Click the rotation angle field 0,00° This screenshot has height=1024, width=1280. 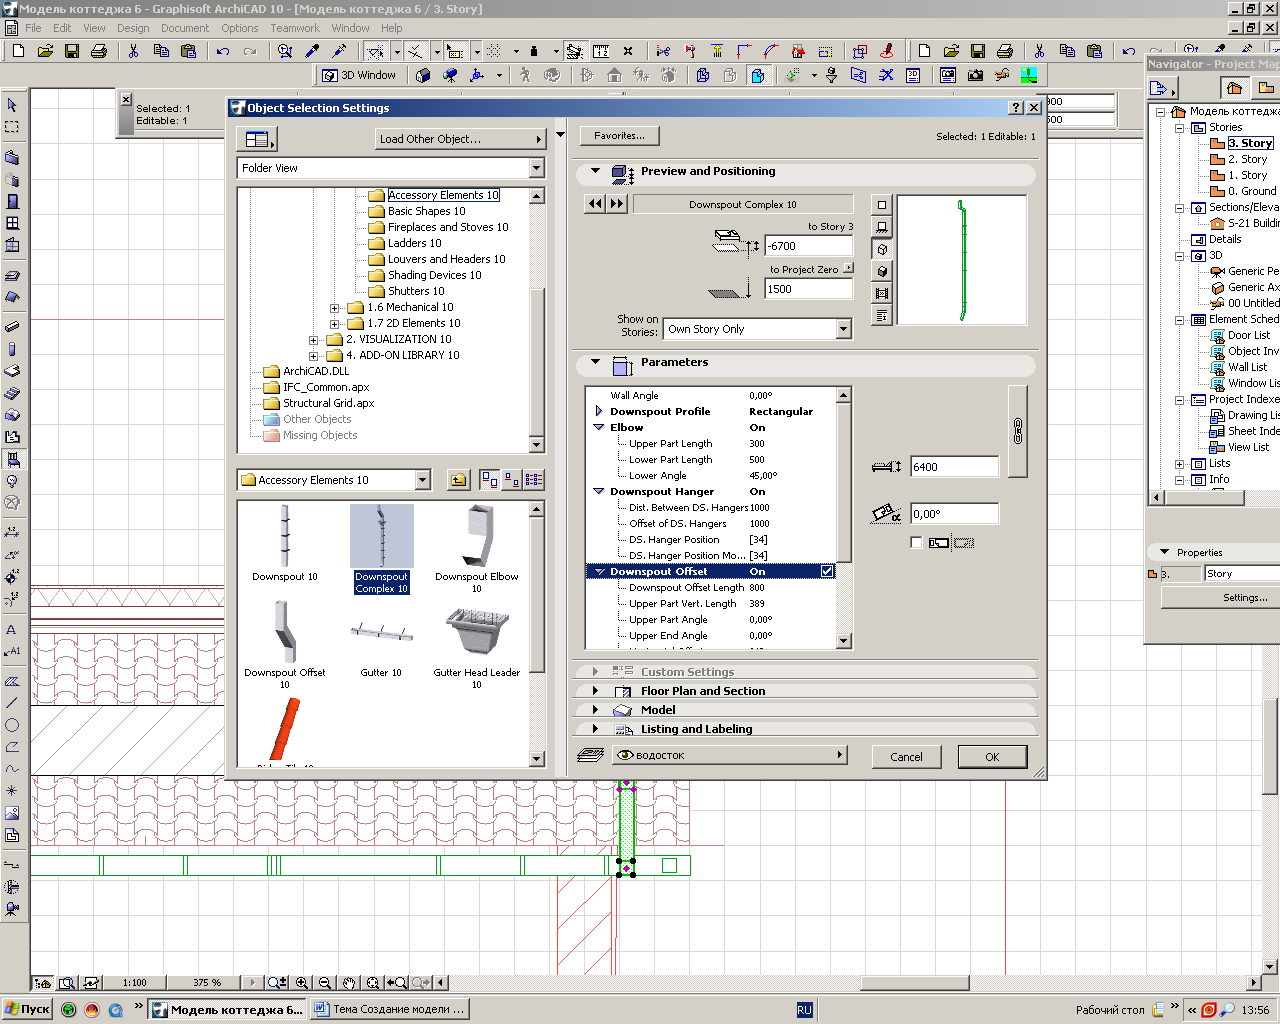pyautogui.click(x=954, y=514)
